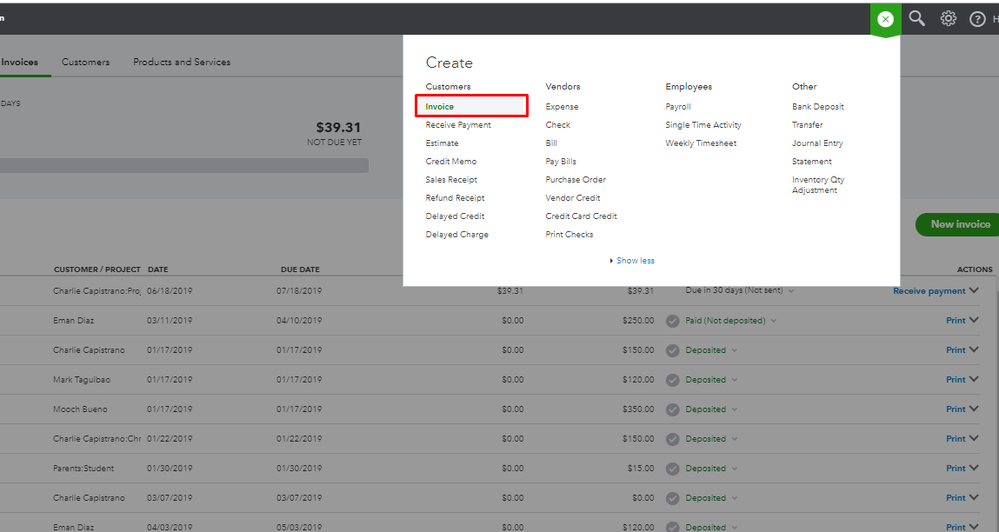This screenshot has height=532, width=999.
Task: Click the Deposited checkmark icon for Parents:Student
Action: coord(673,468)
